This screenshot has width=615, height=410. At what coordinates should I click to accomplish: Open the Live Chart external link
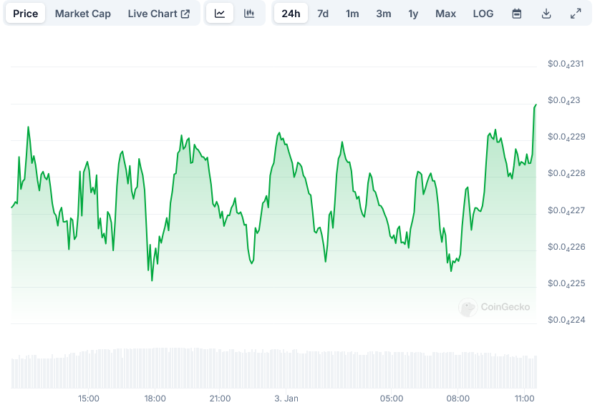pos(159,14)
